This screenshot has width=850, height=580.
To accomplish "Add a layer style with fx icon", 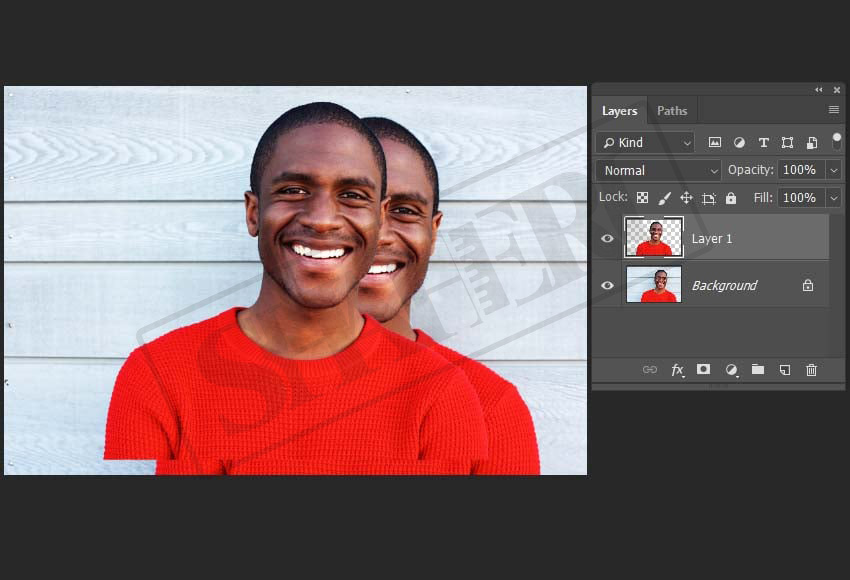I will [x=677, y=370].
